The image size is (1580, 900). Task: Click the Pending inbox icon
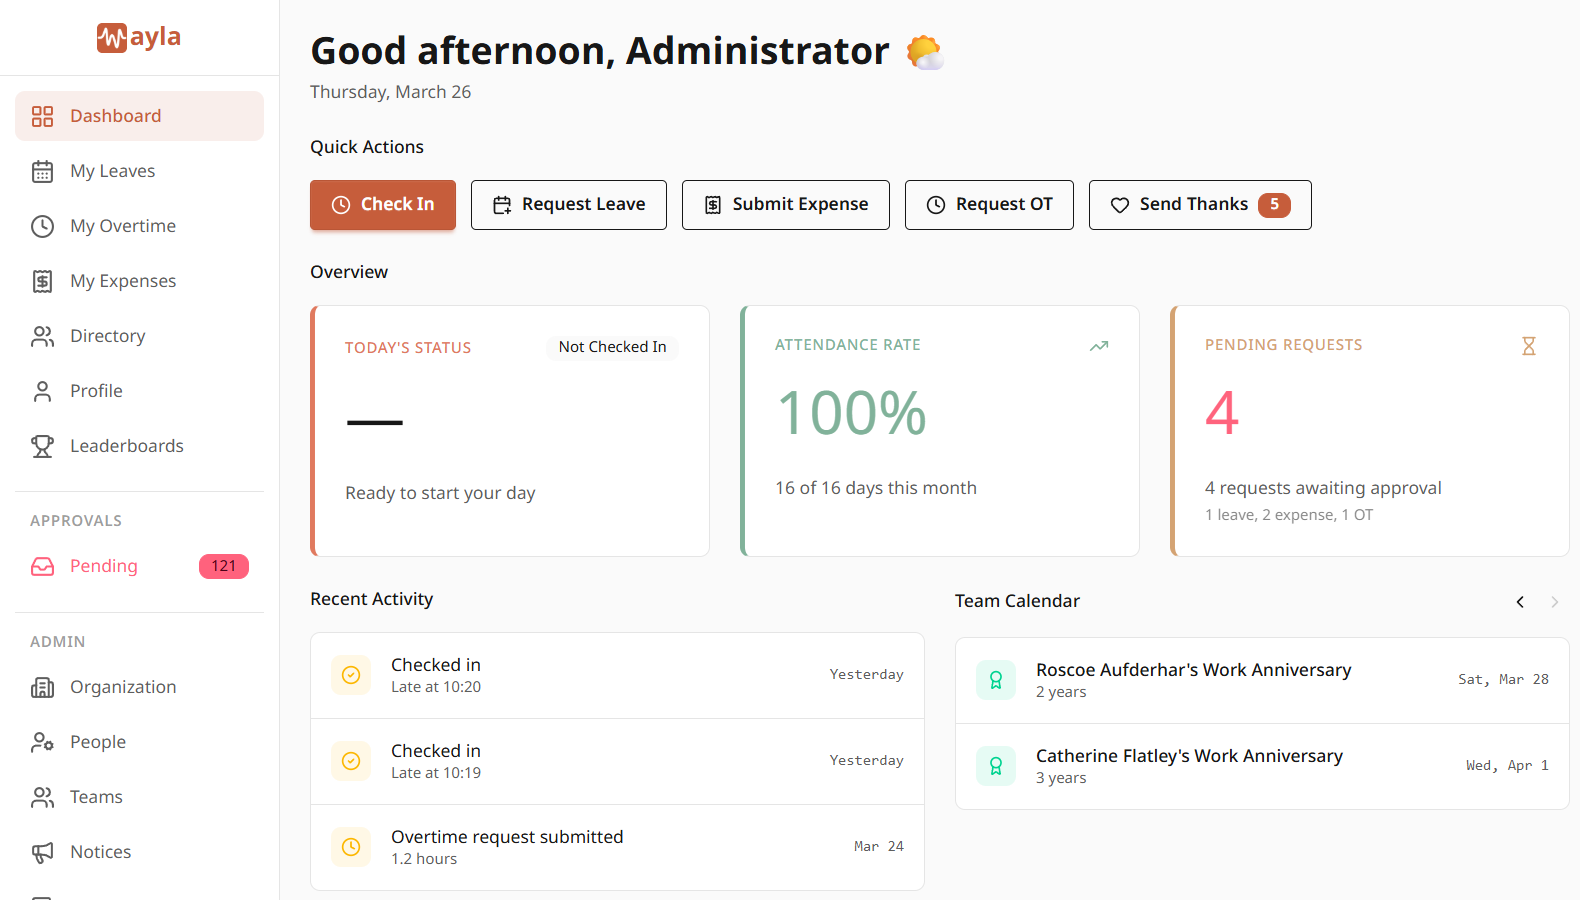pos(42,566)
